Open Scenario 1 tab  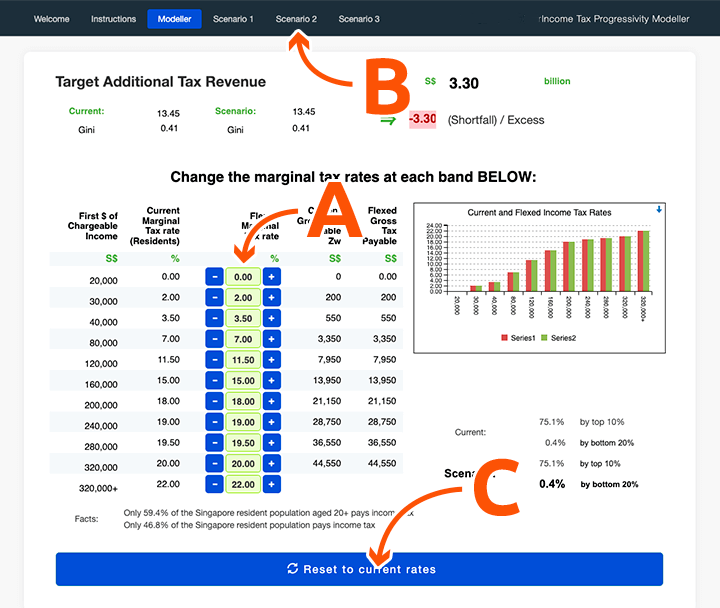tap(233, 19)
